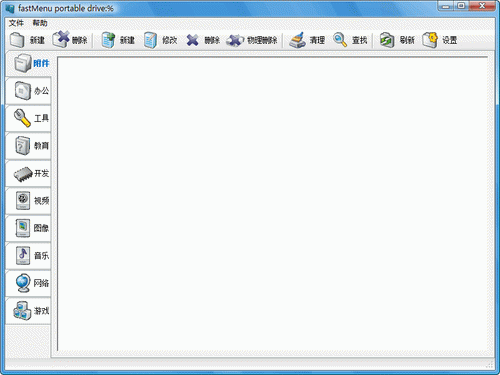Screen dimensions: 500x375
Task: Click the 查找 magnifier search icon
Action: 340,40
